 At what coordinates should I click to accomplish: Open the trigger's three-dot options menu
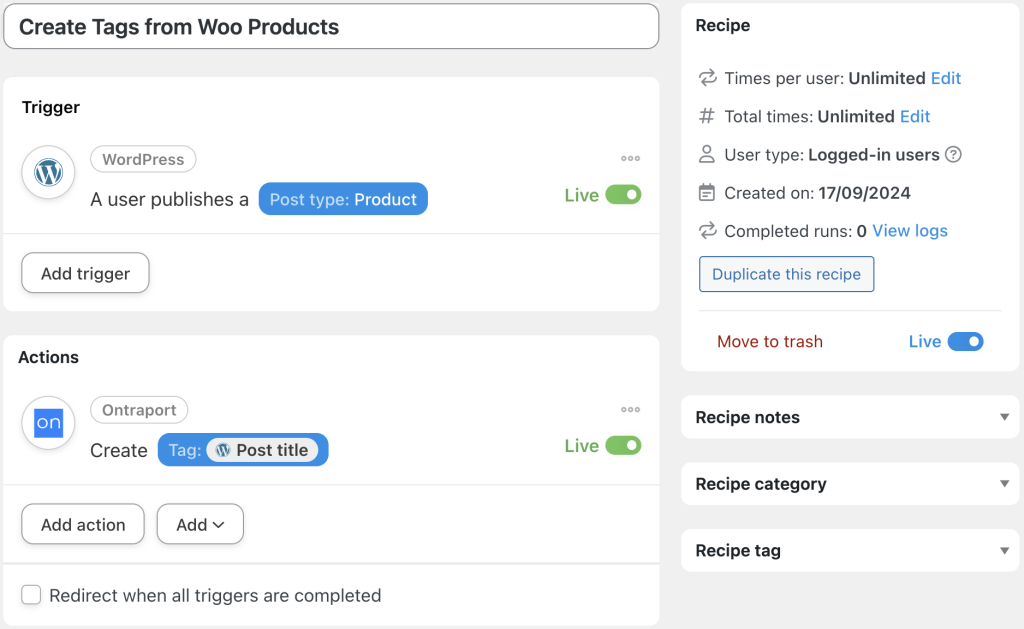coord(630,158)
